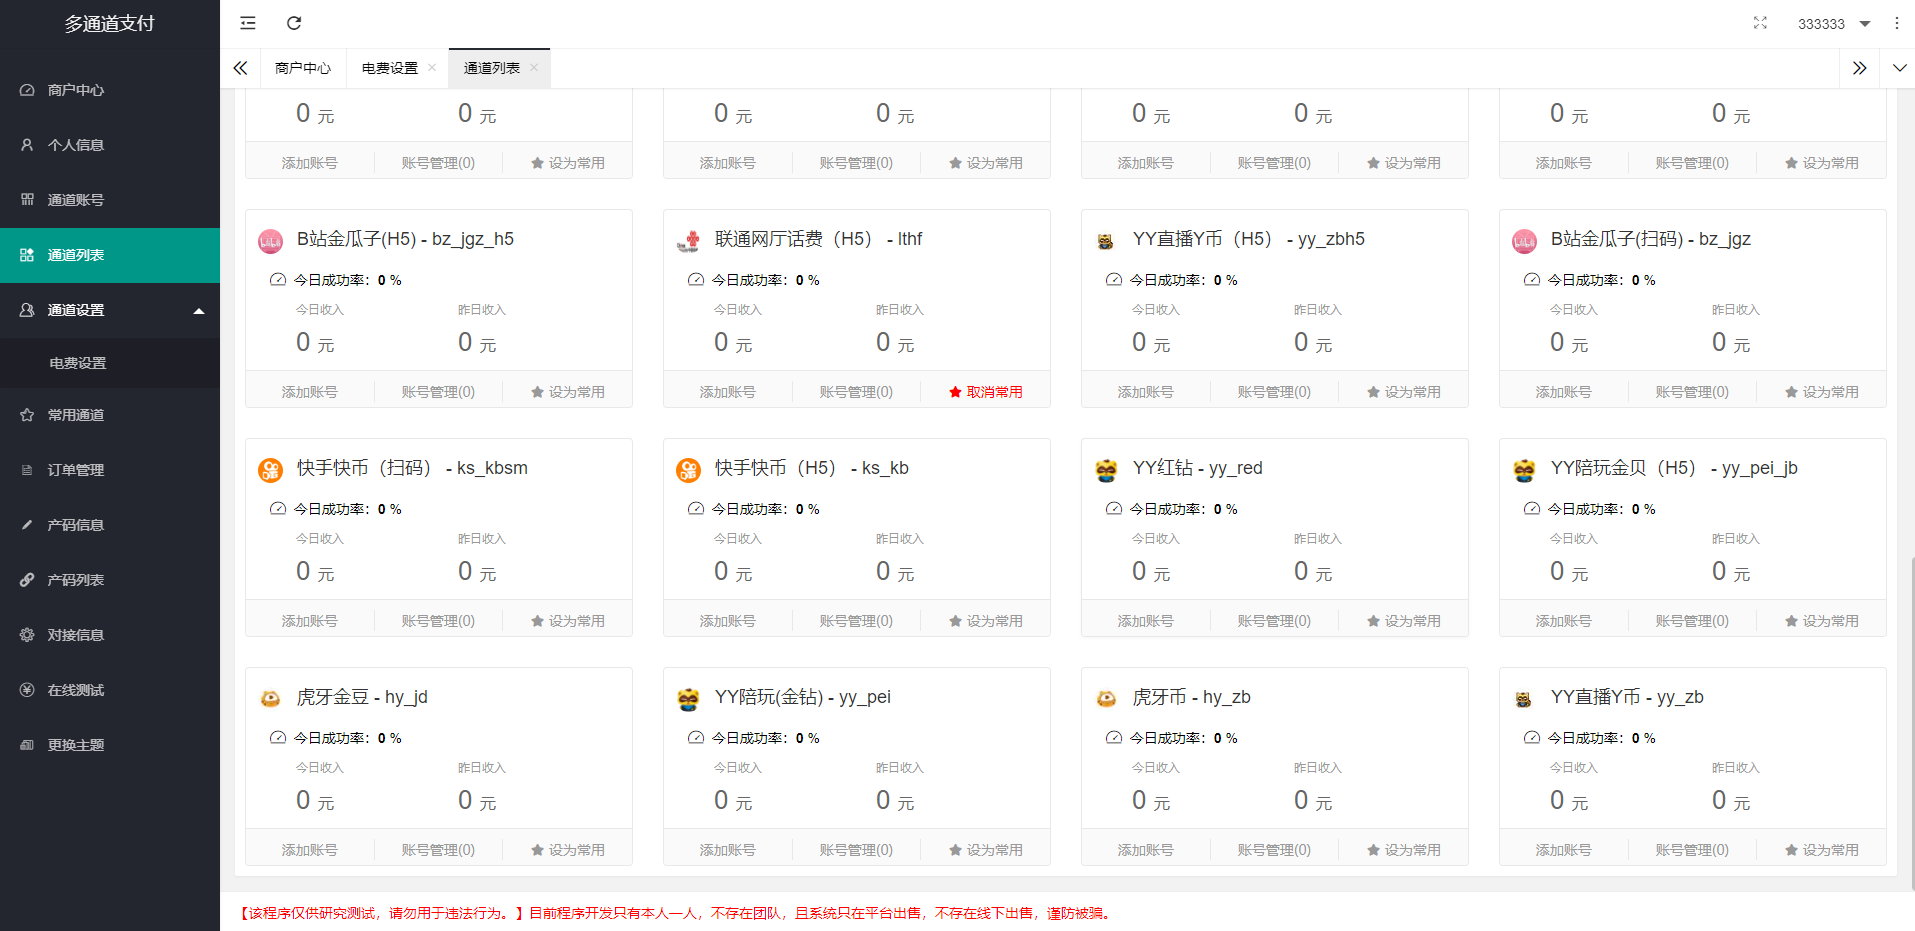The height and width of the screenshot is (931, 1915).
Task: Open the 333333 account dropdown
Action: click(1831, 23)
